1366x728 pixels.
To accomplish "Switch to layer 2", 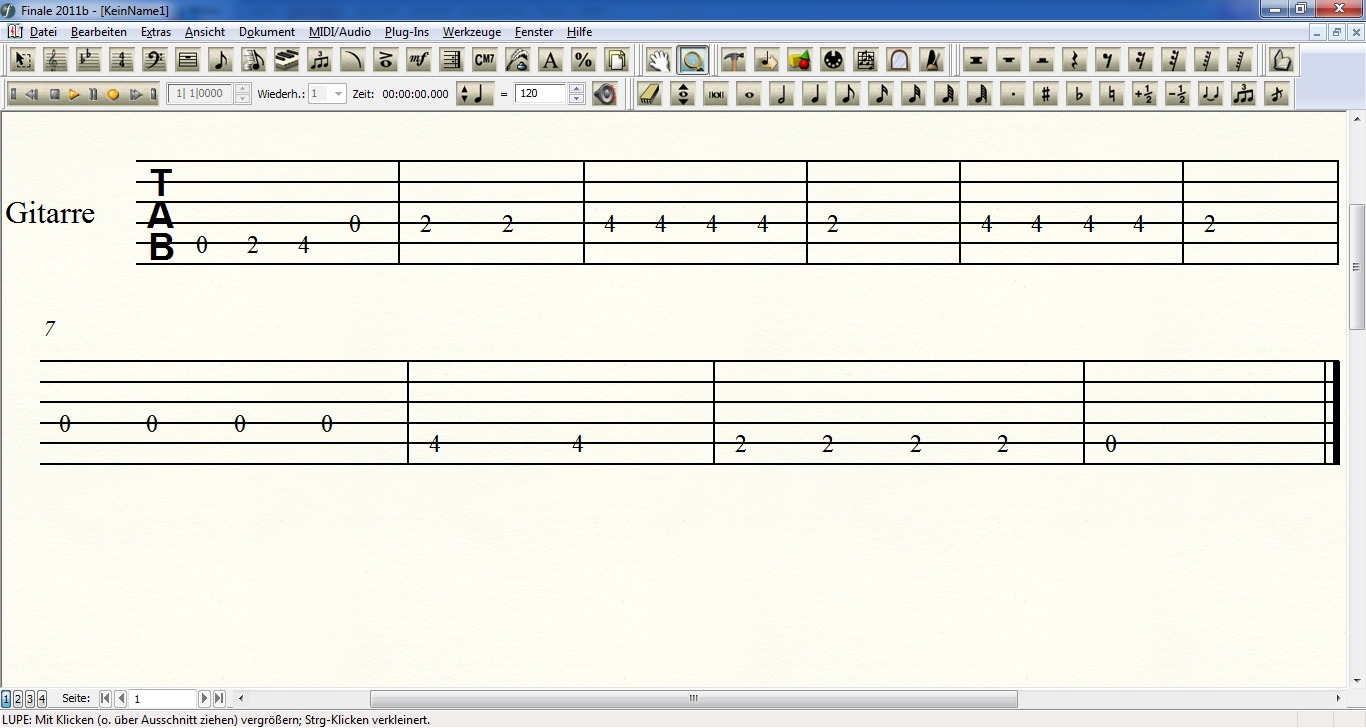I will point(18,698).
